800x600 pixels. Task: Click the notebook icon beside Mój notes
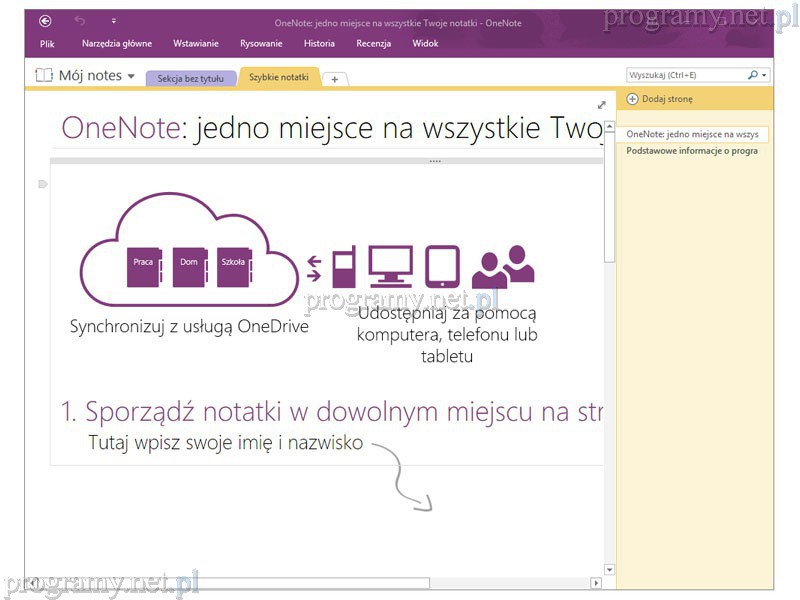(44, 75)
